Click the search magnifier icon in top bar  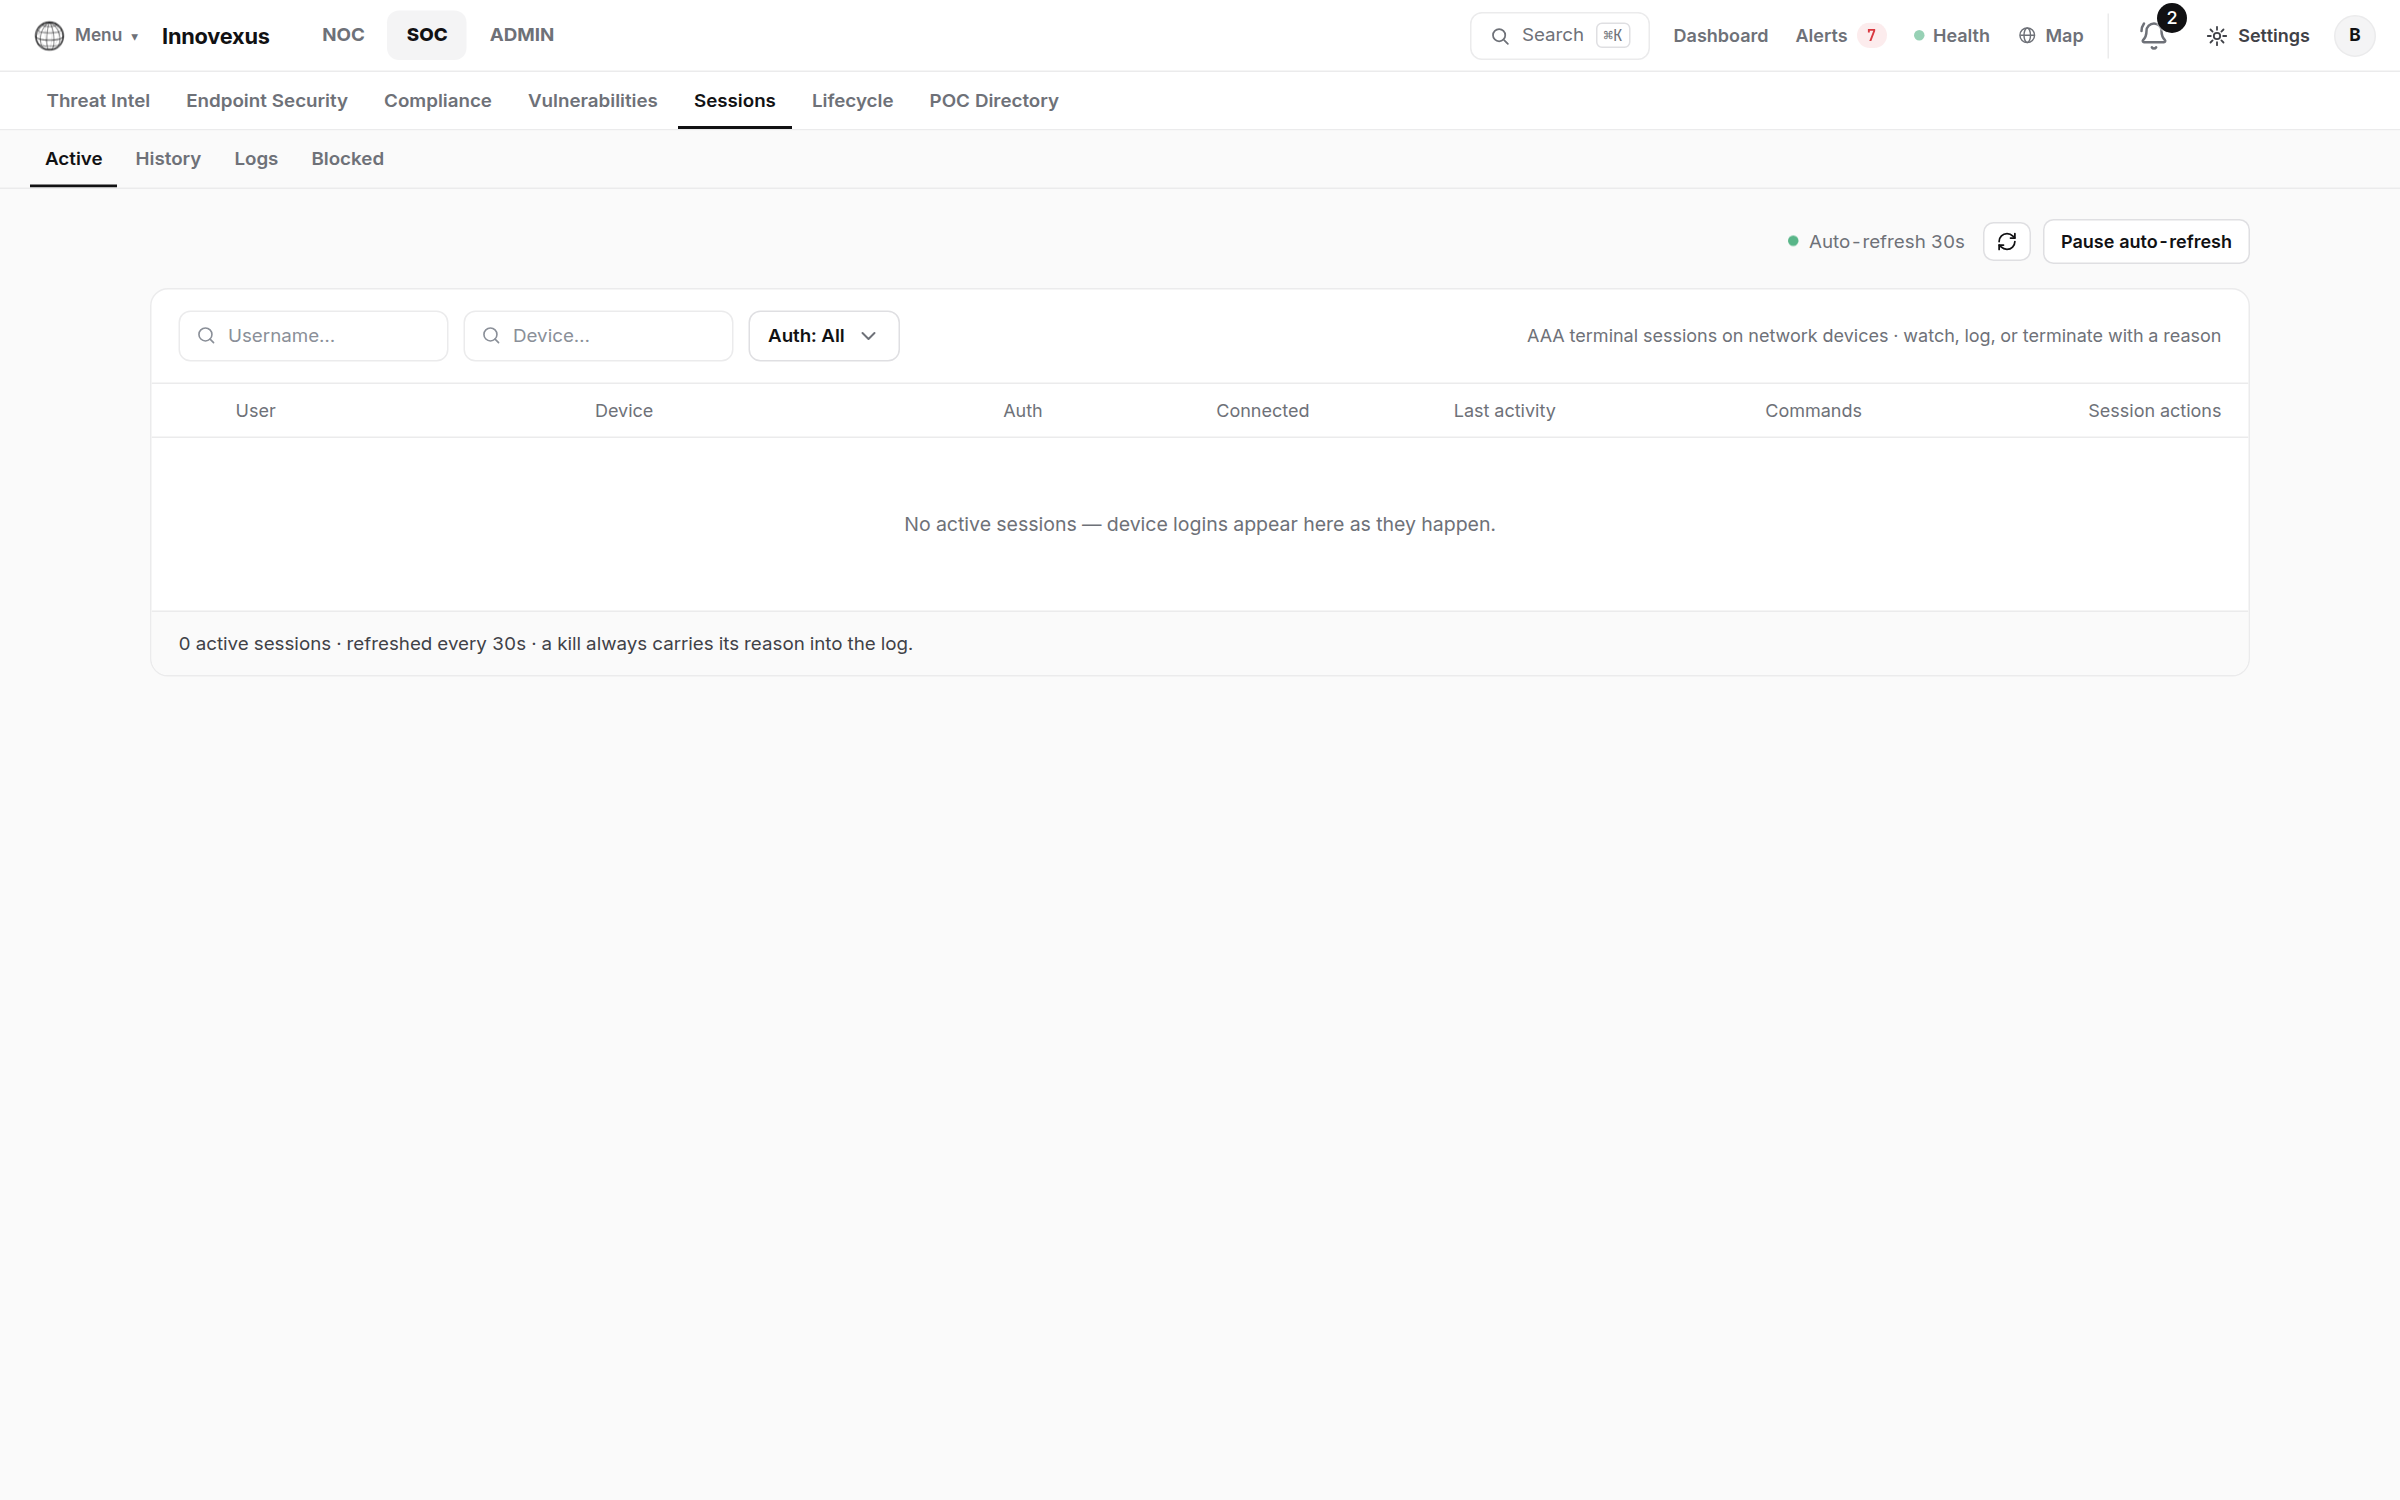[1499, 36]
